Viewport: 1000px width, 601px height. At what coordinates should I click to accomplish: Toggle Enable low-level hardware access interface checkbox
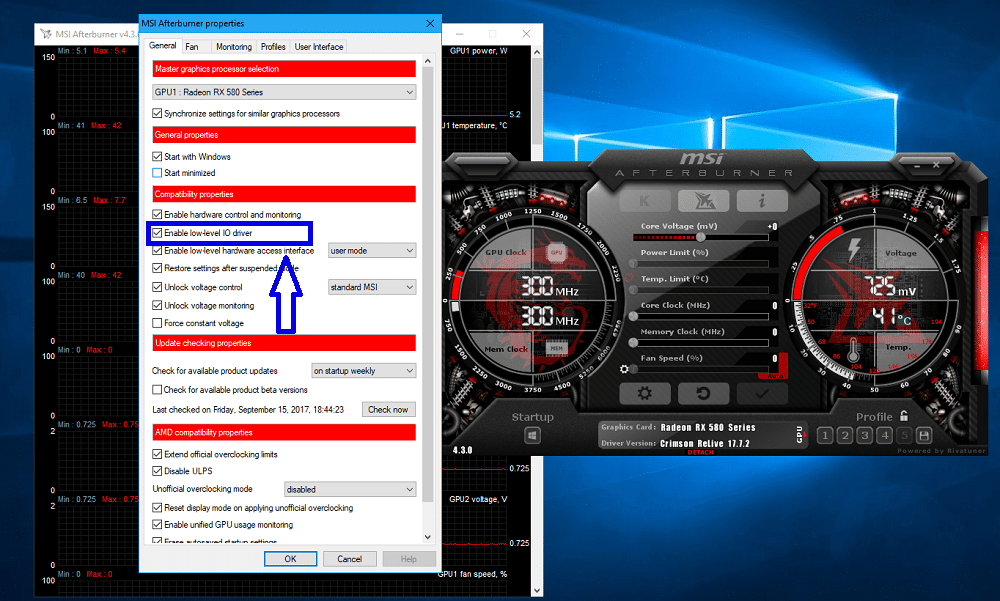(157, 251)
